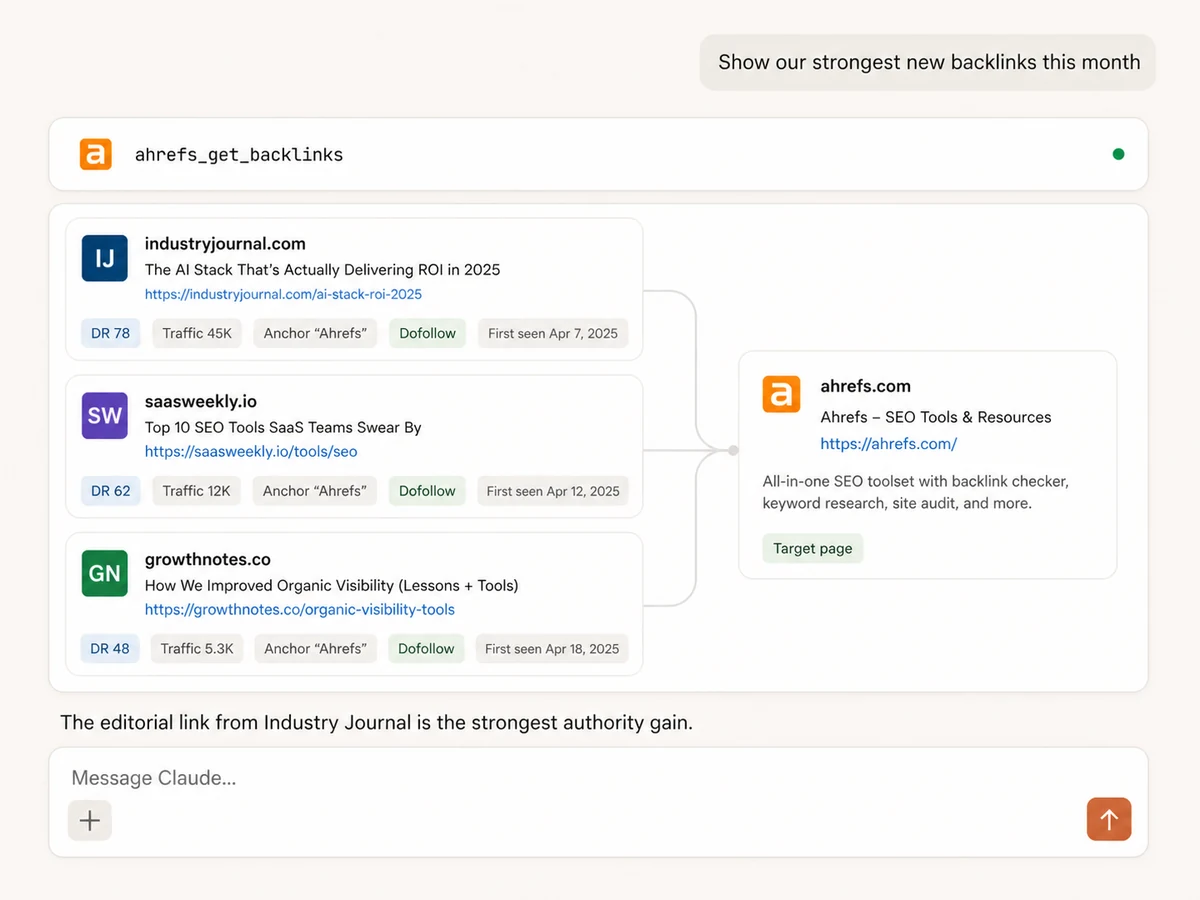Viewport: 1200px width, 900px height.
Task: Click the Traffic 12K tag
Action: point(196,491)
